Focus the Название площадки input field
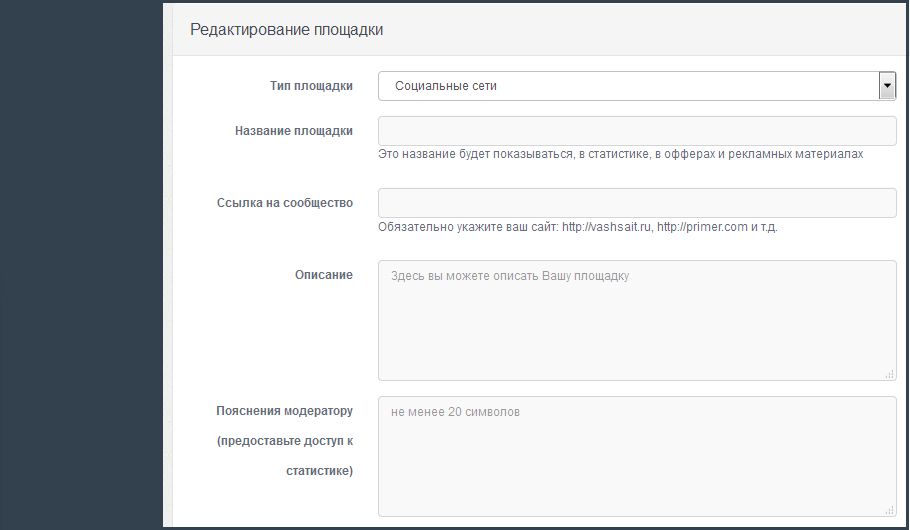The image size is (910, 530). (637, 131)
